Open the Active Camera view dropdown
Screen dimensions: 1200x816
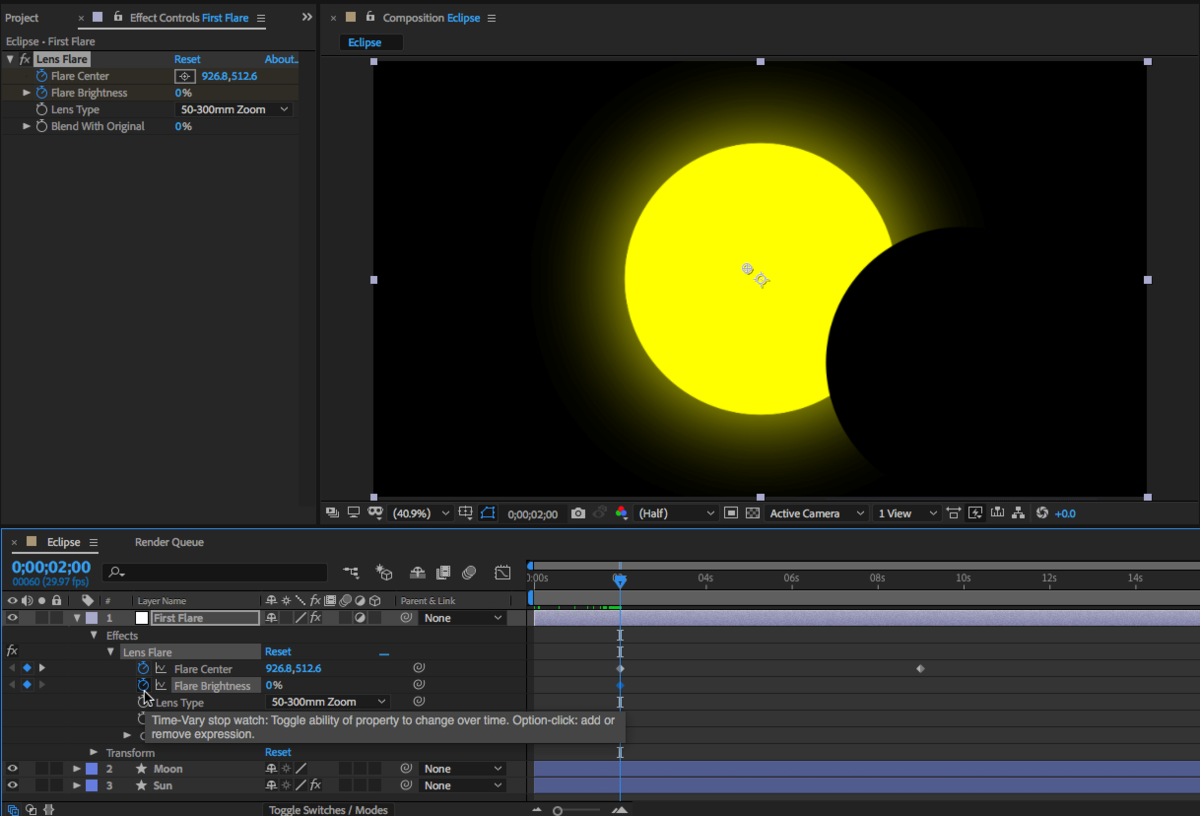816,513
